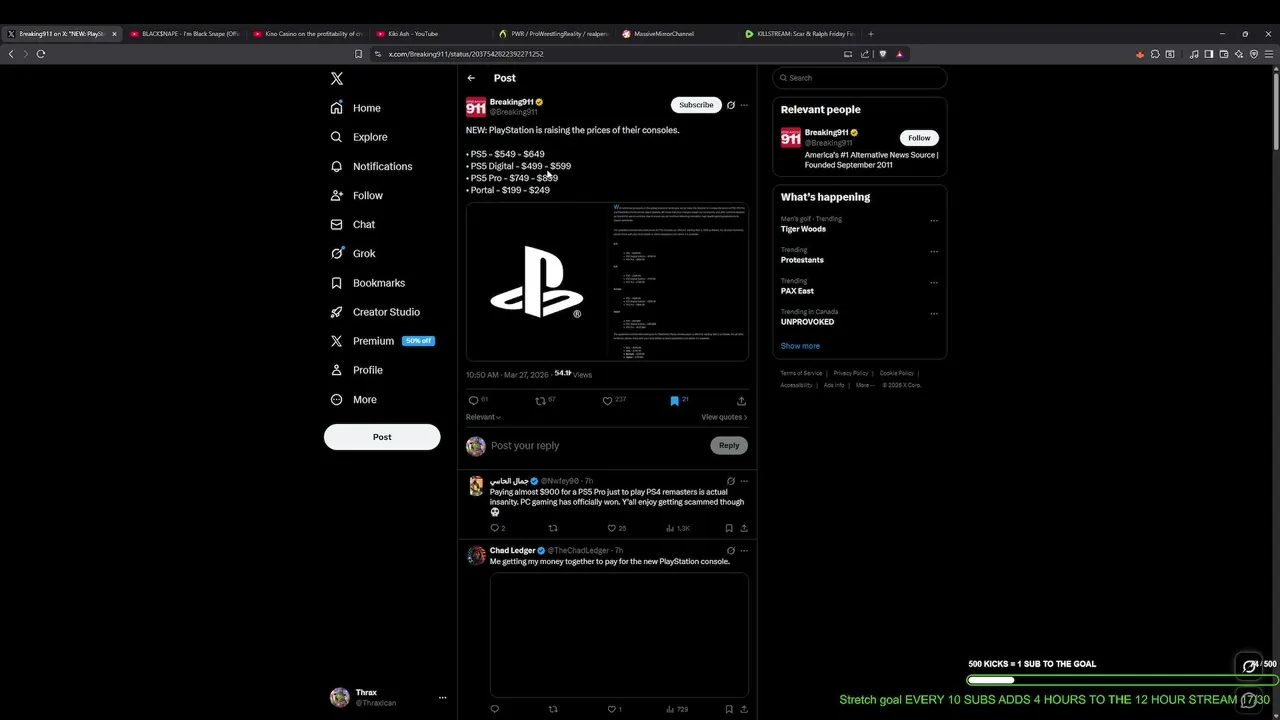
Task: Reply icon on the main post
Action: pos(474,401)
